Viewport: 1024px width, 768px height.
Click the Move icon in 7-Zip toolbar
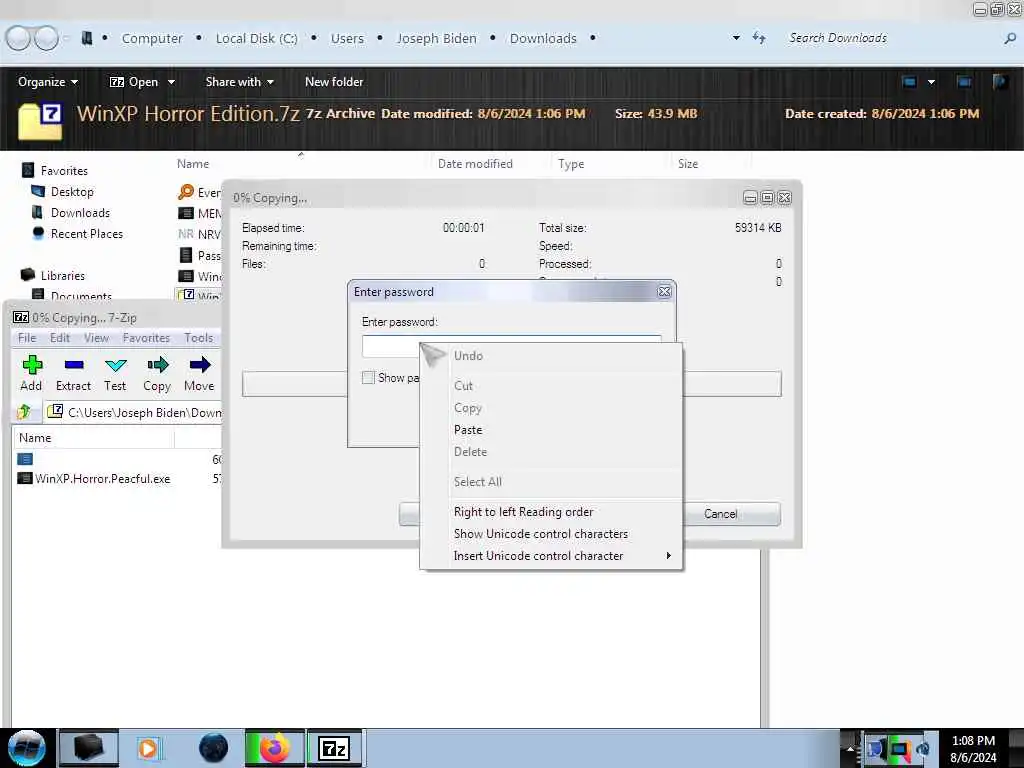click(200, 365)
